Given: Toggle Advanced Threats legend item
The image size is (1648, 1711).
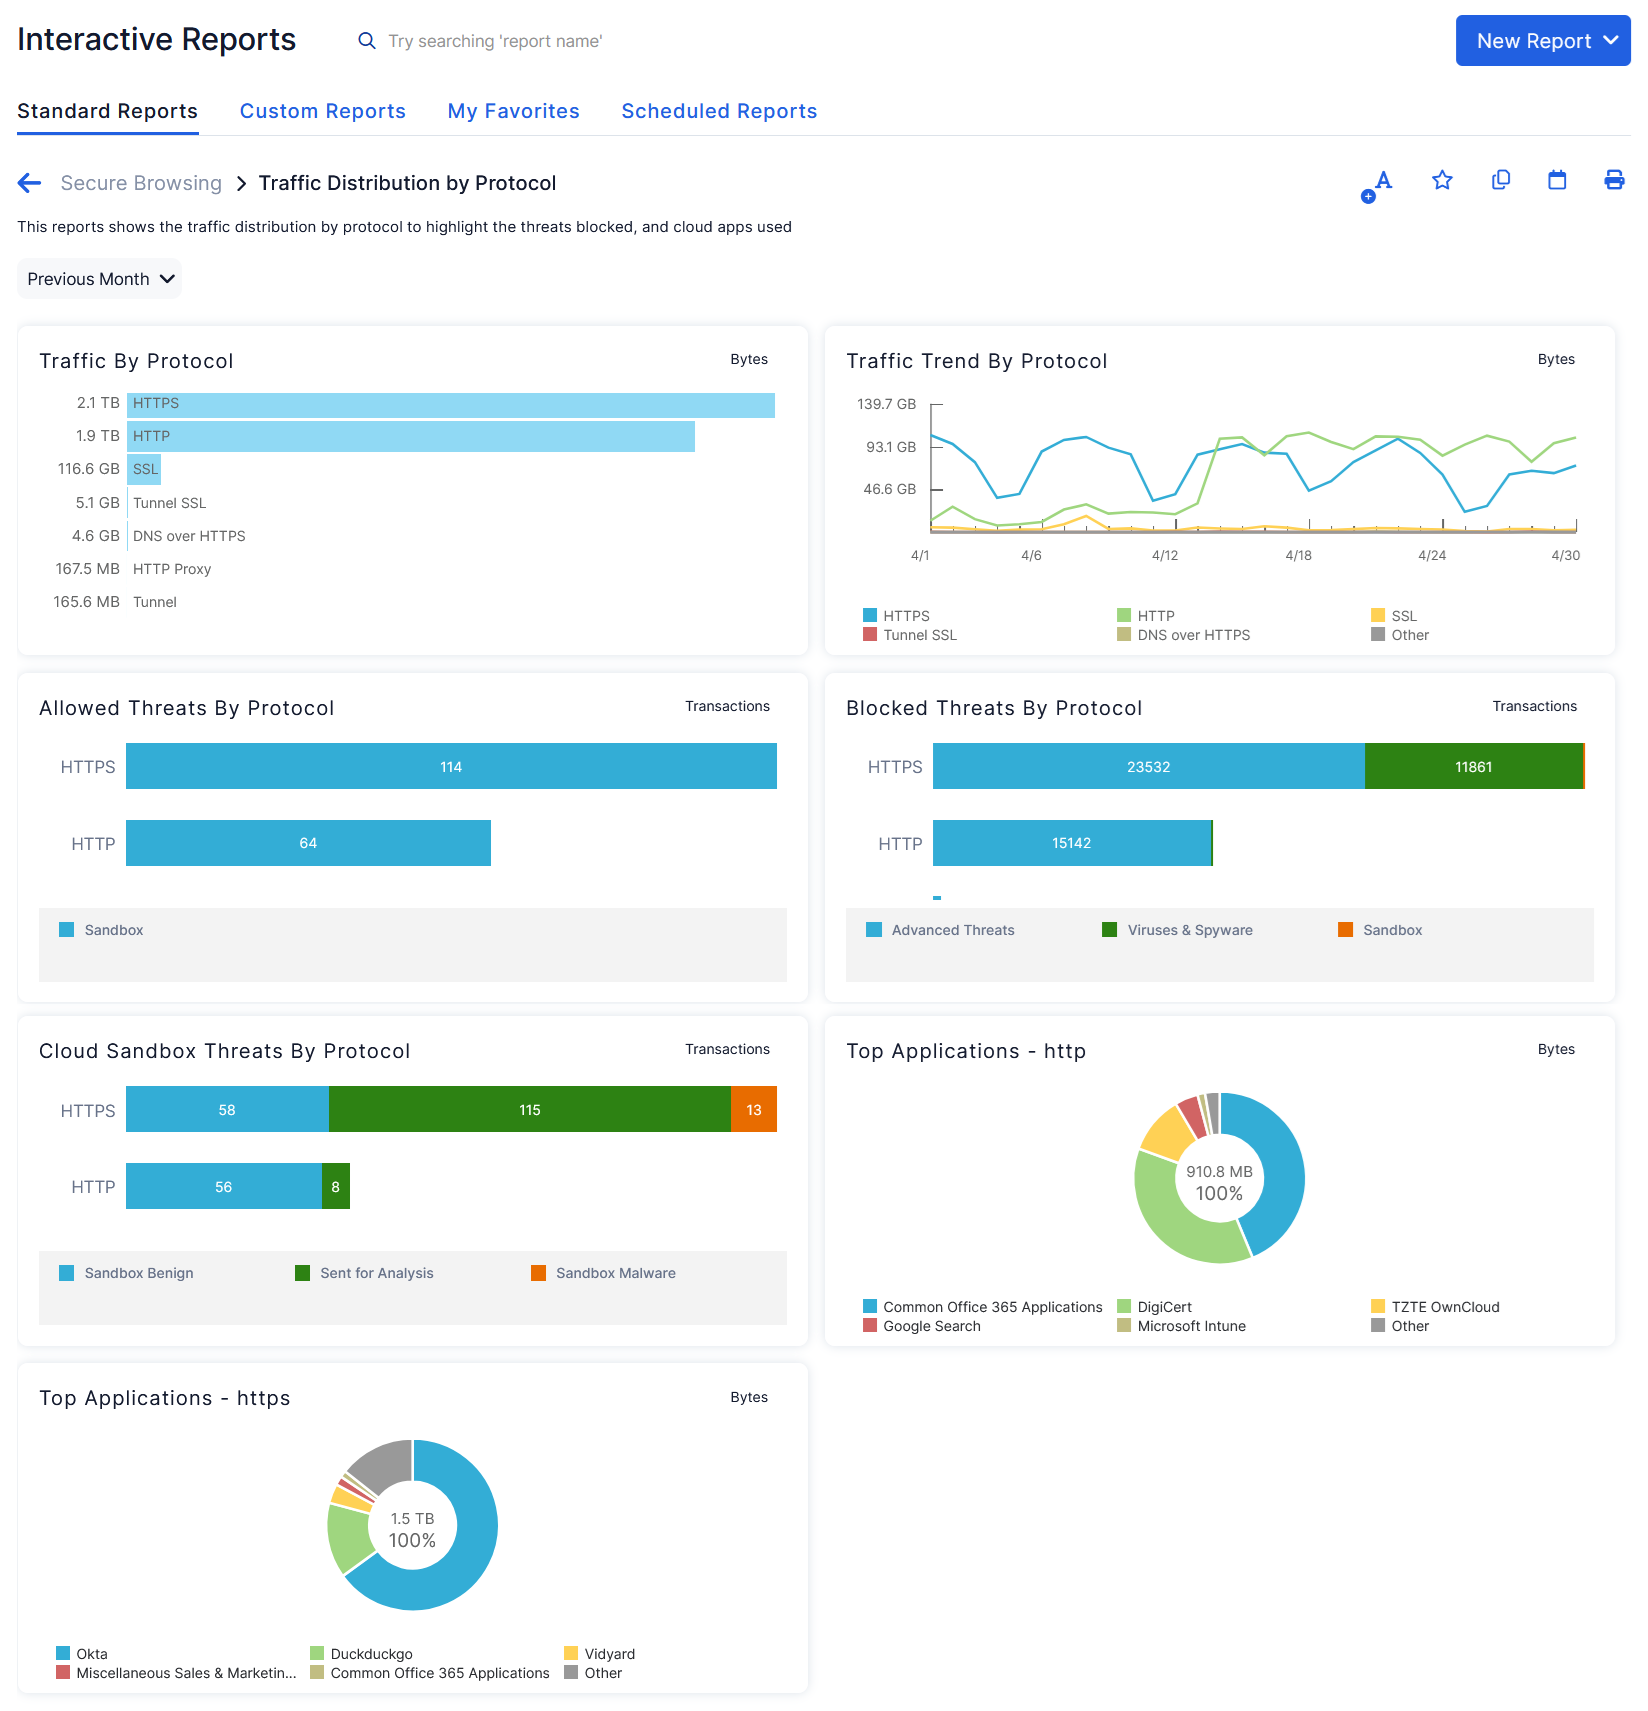Looking at the screenshot, I should (x=940, y=930).
